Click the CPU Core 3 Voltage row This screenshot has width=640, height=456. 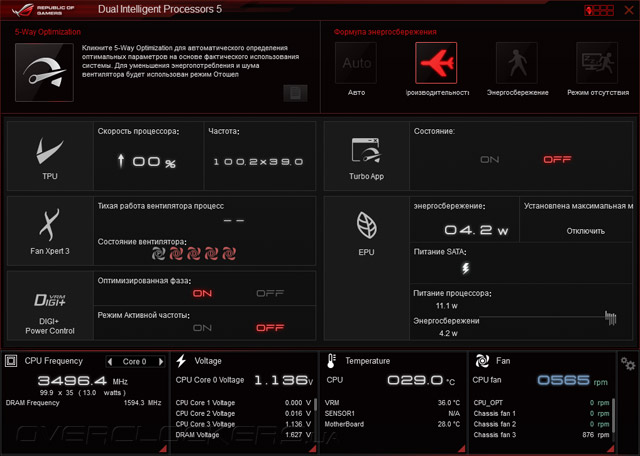coord(243,424)
